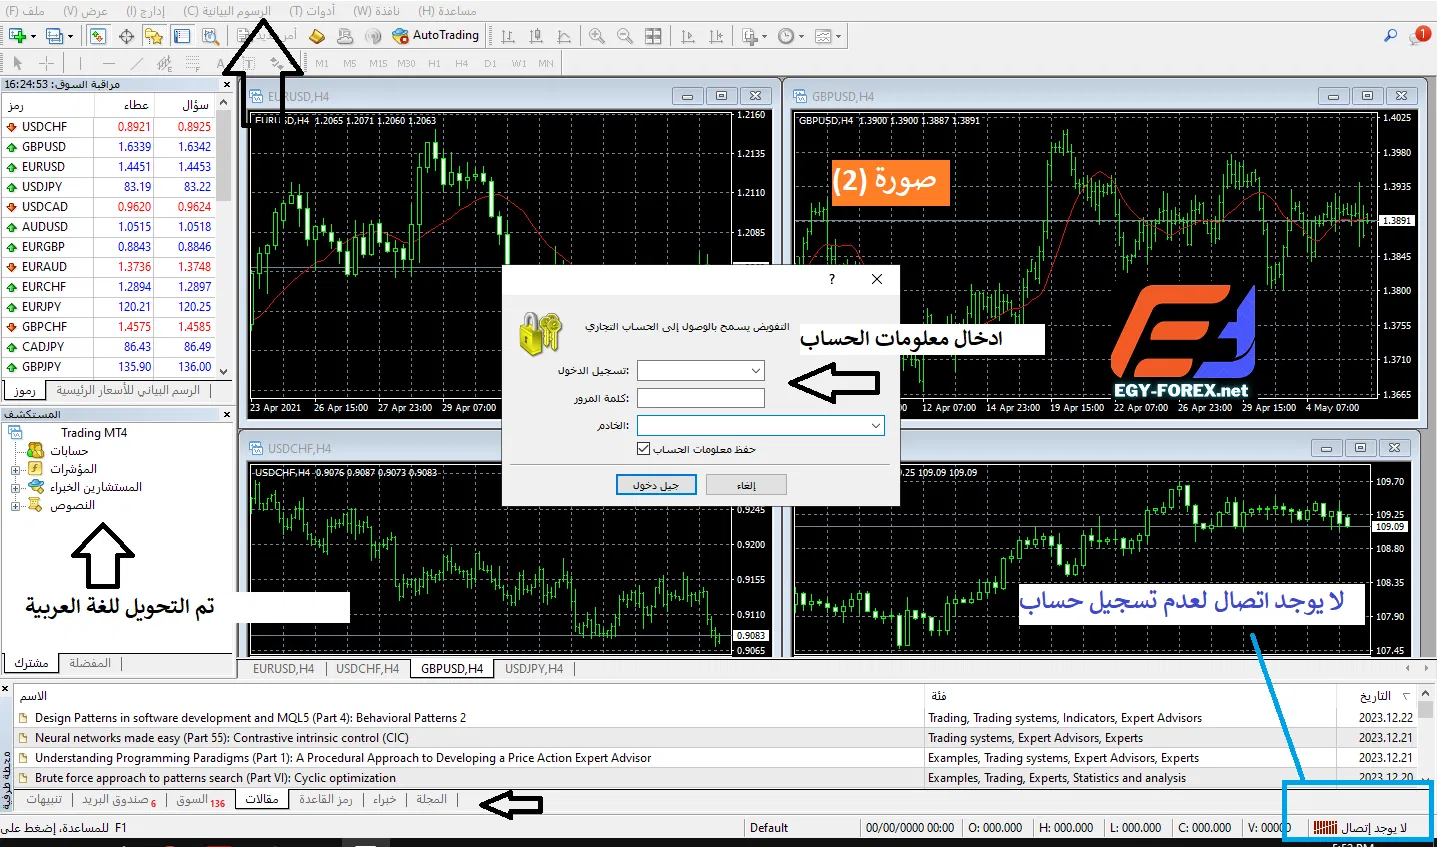Expand the النصوص node in Navigator
The image size is (1437, 847).
[15, 506]
